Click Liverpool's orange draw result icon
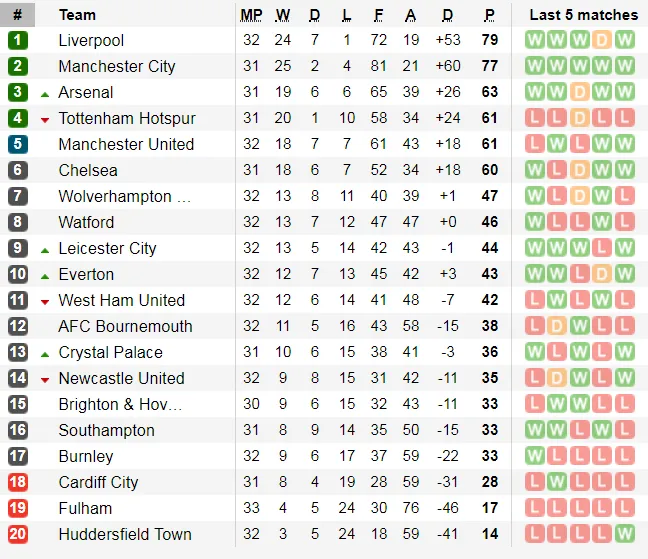 (602, 41)
